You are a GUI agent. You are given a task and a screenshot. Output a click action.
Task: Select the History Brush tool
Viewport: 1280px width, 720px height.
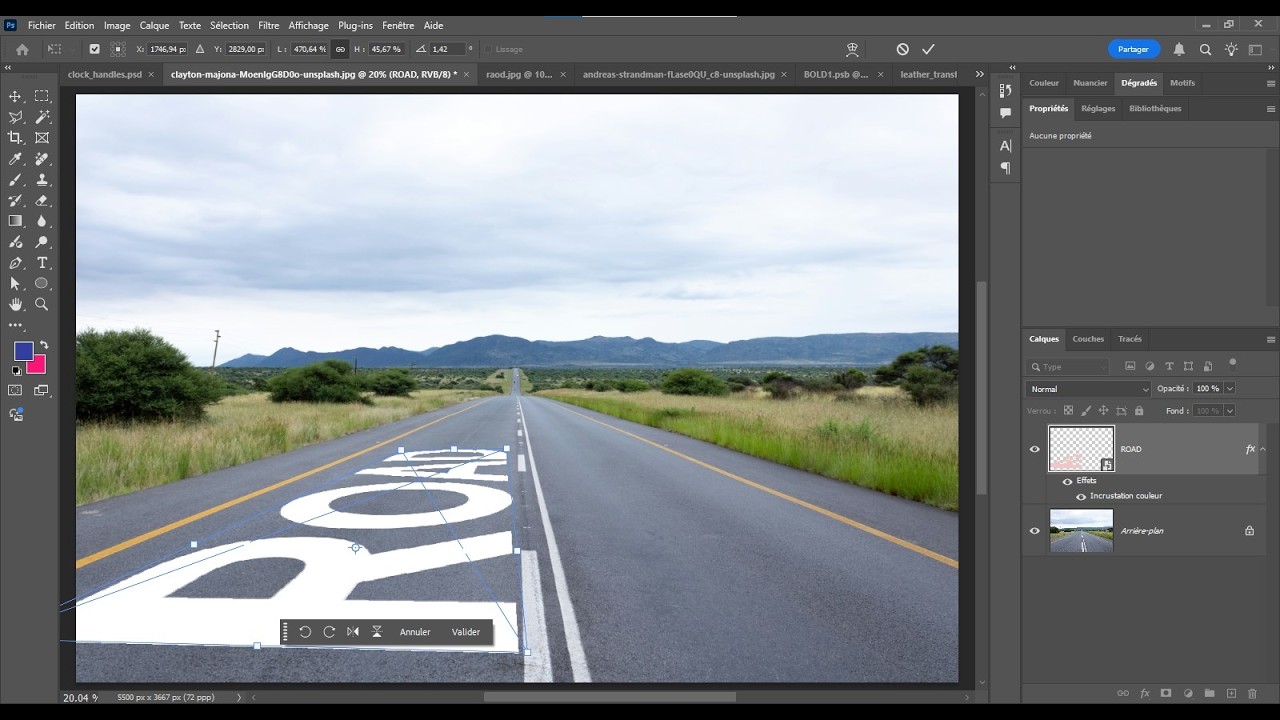15,200
